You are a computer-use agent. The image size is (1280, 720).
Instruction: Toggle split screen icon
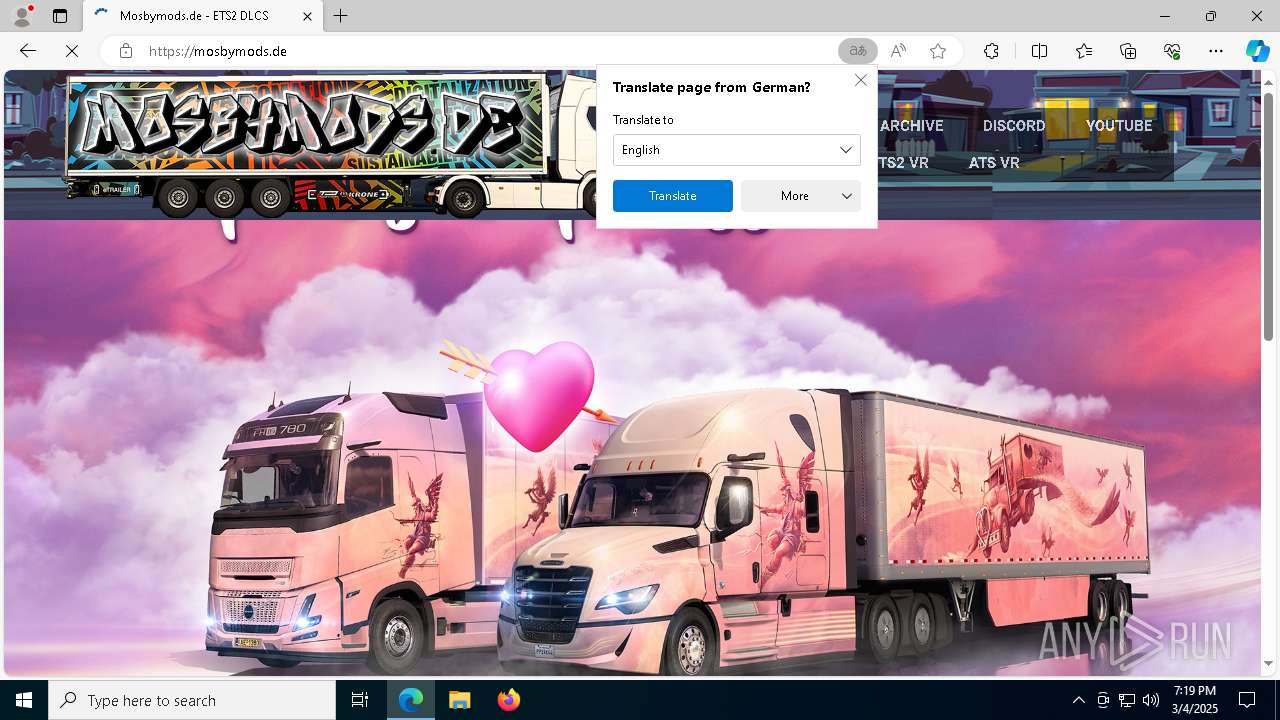(x=1039, y=51)
